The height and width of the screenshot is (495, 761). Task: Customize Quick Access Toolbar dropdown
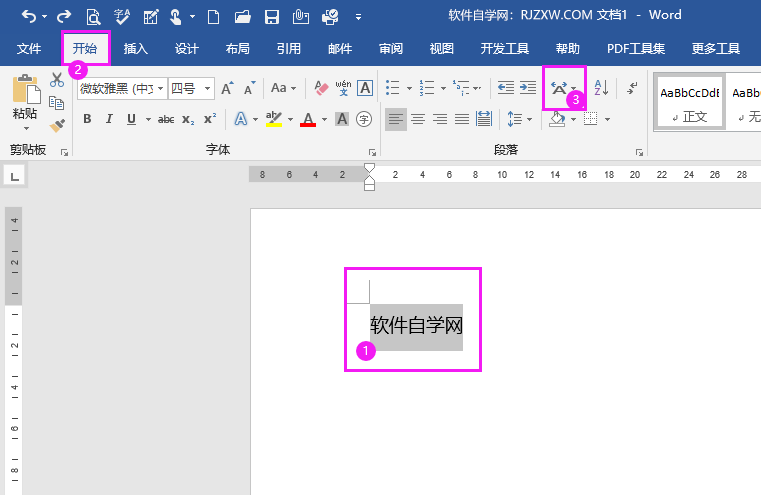click(358, 17)
